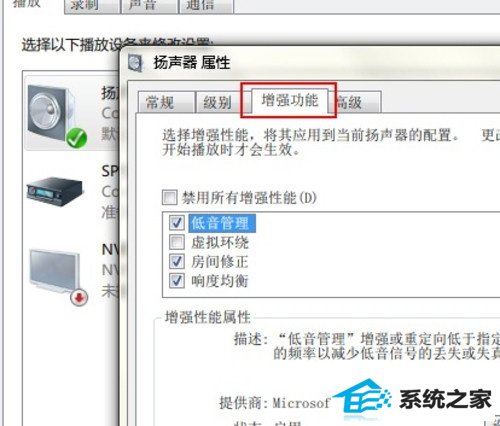
Task: Open the 声音 tab in sound window
Action: pos(149,6)
